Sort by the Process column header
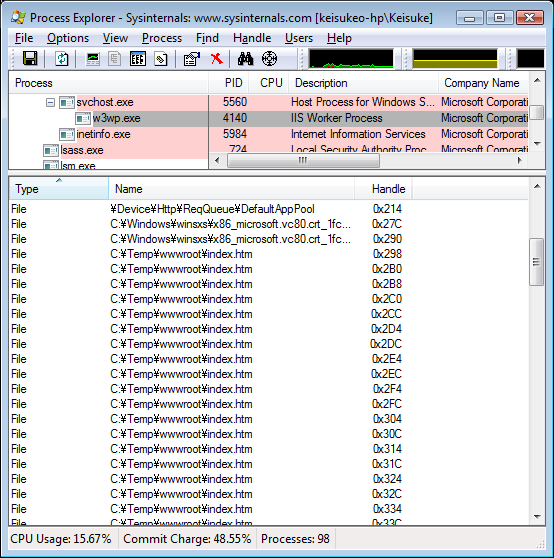The image size is (554, 558). [109, 83]
